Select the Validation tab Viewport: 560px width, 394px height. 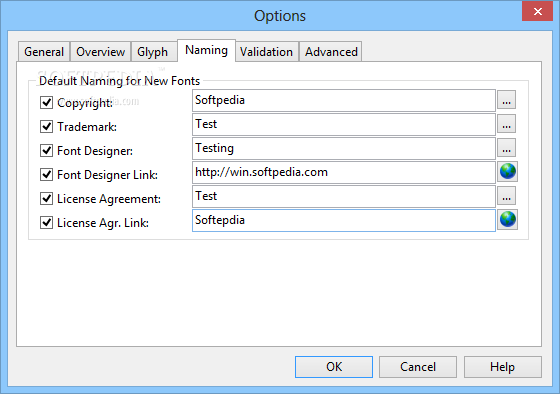[x=266, y=52]
